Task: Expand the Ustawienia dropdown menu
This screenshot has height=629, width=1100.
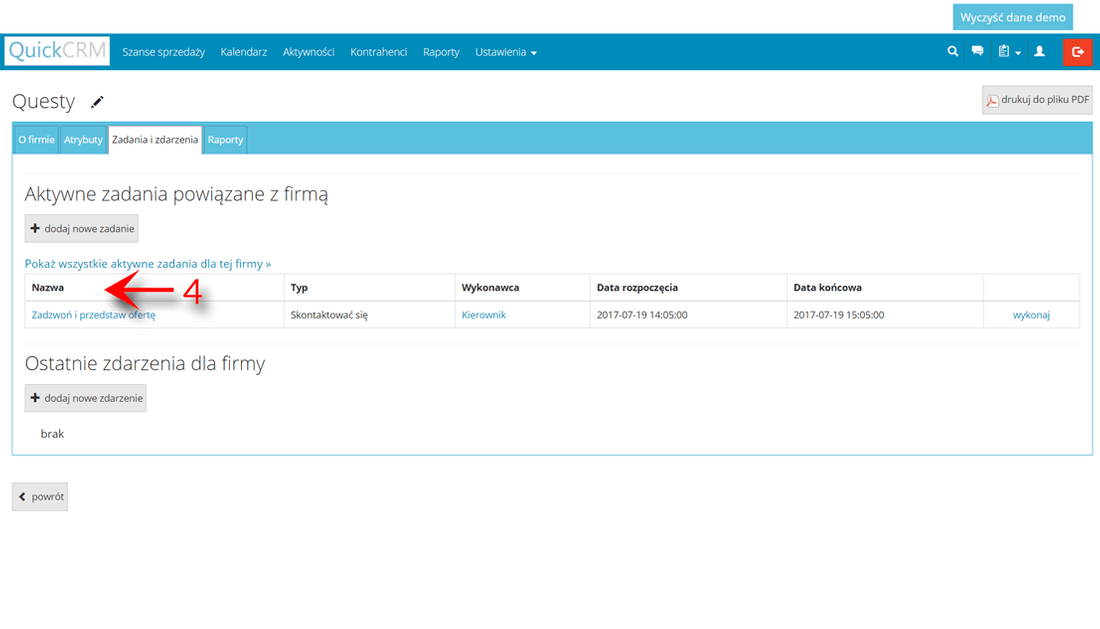Action: point(505,52)
